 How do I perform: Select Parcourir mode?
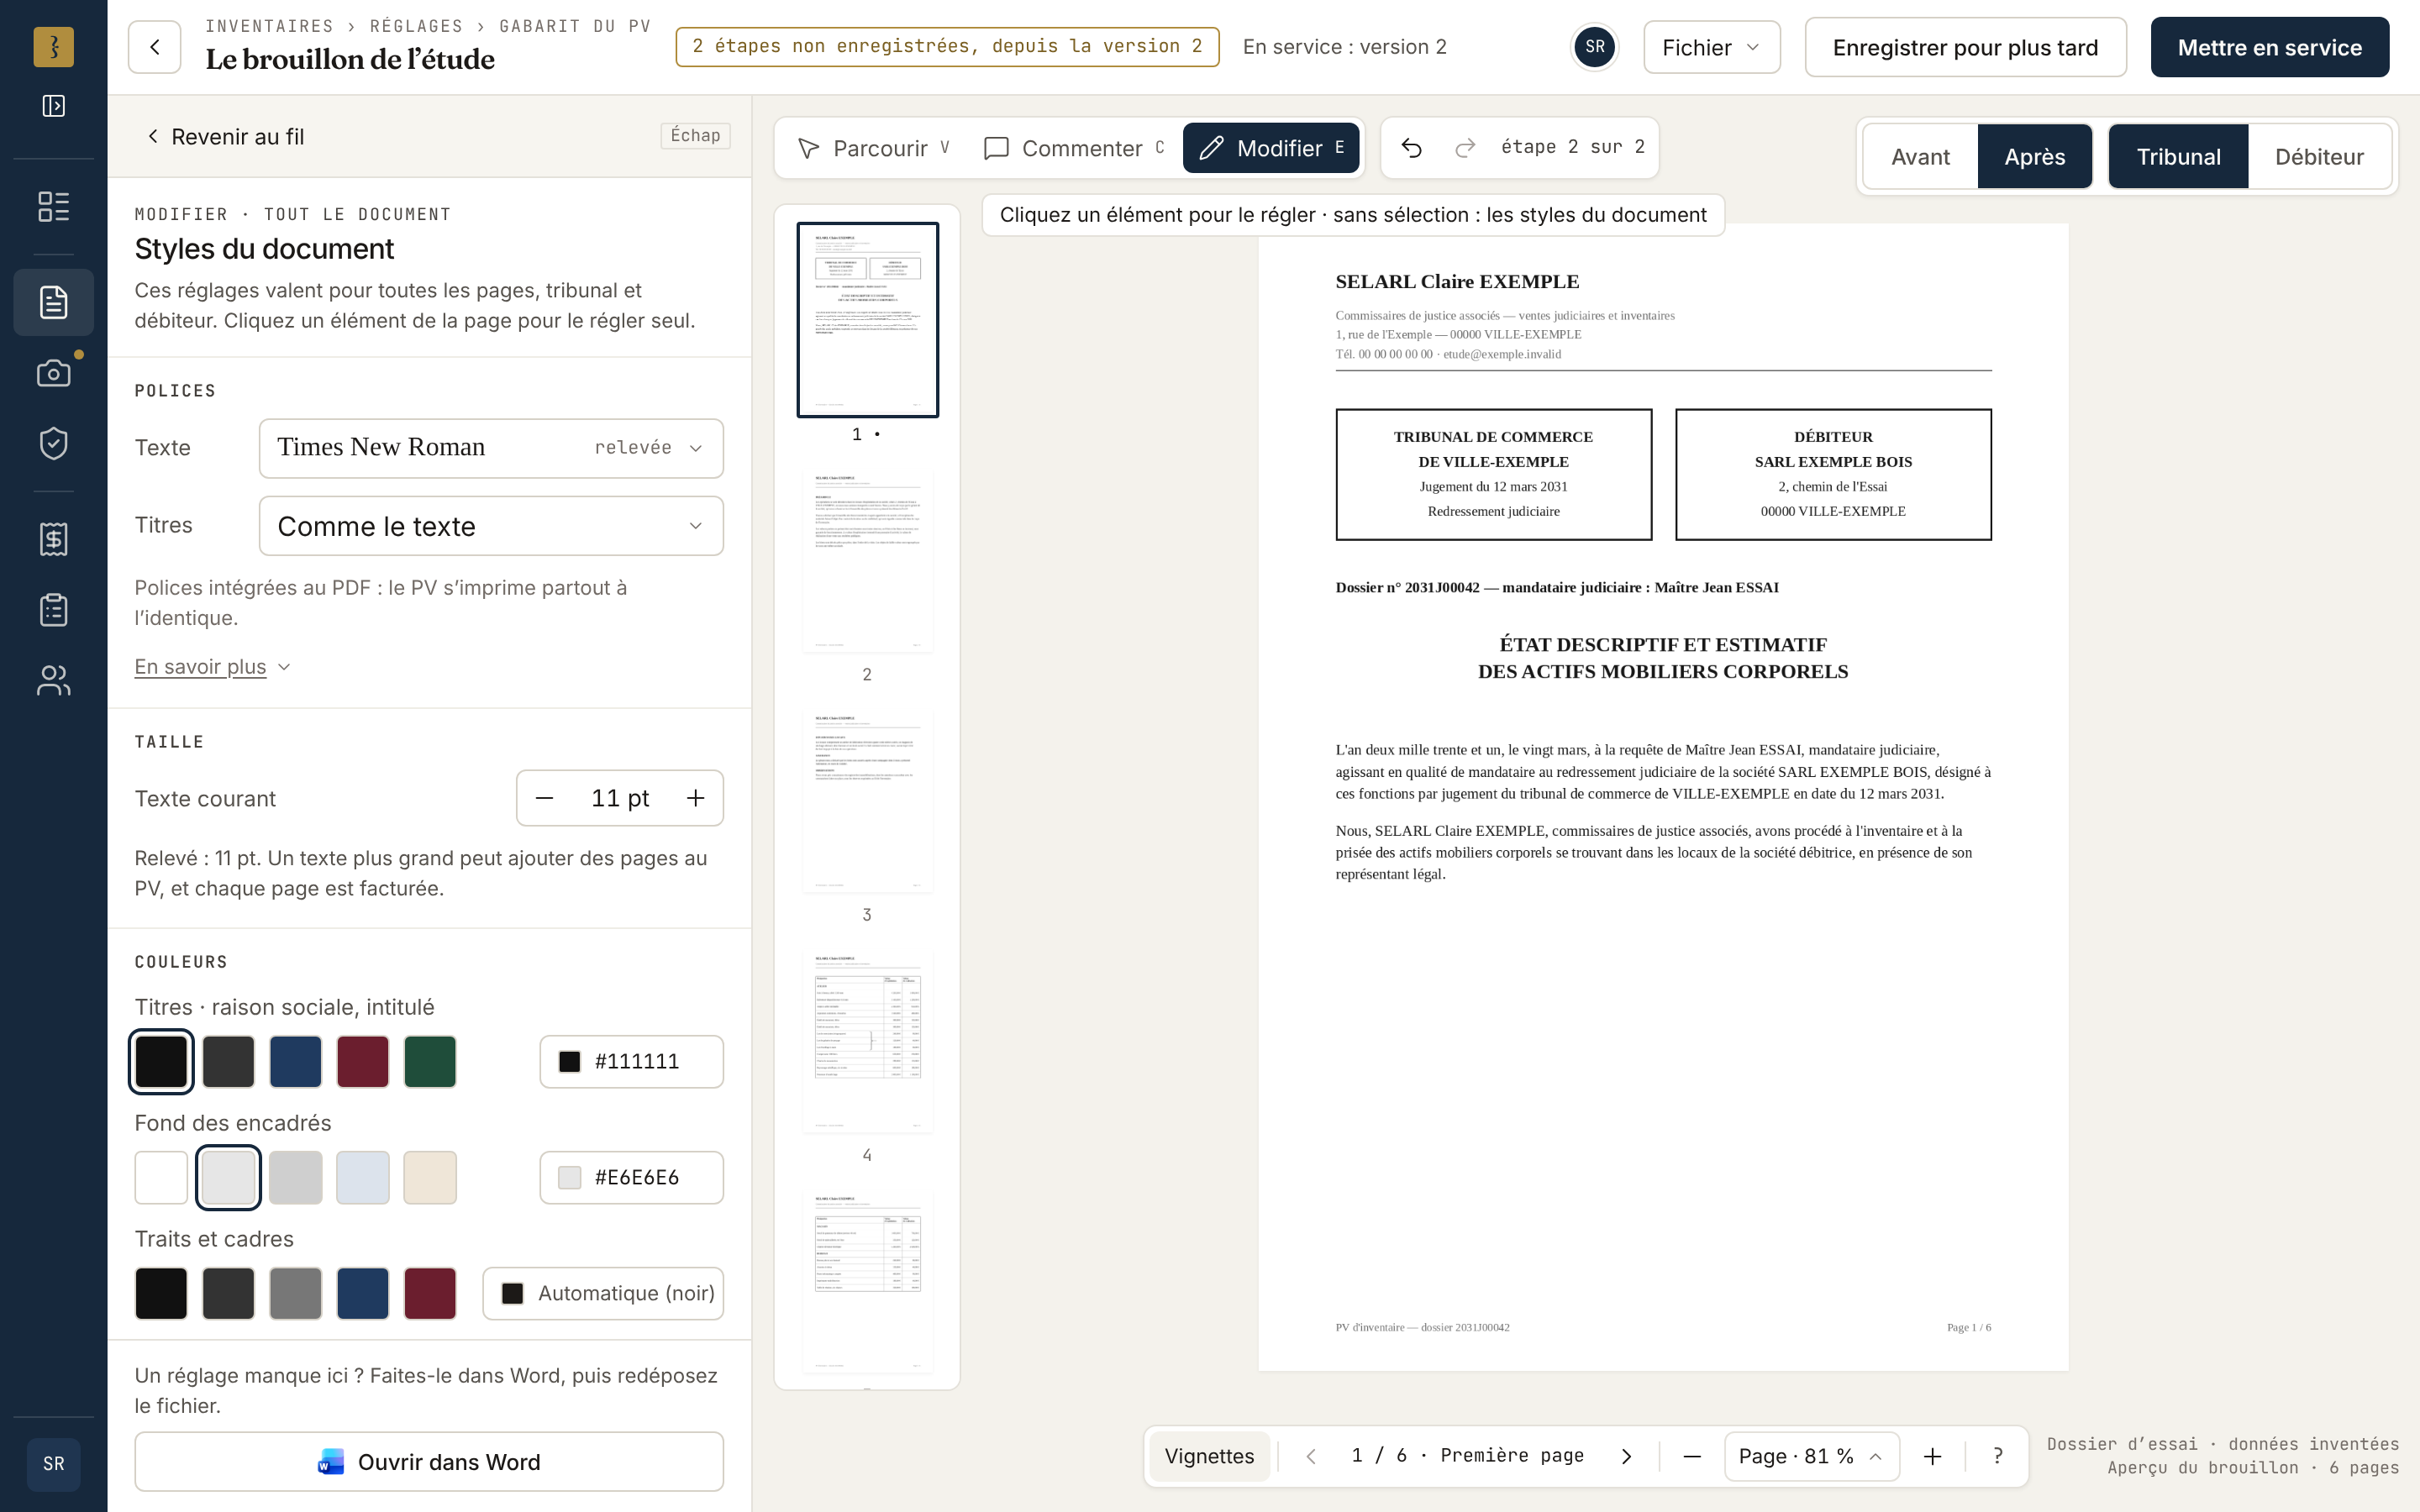pyautogui.click(x=874, y=148)
